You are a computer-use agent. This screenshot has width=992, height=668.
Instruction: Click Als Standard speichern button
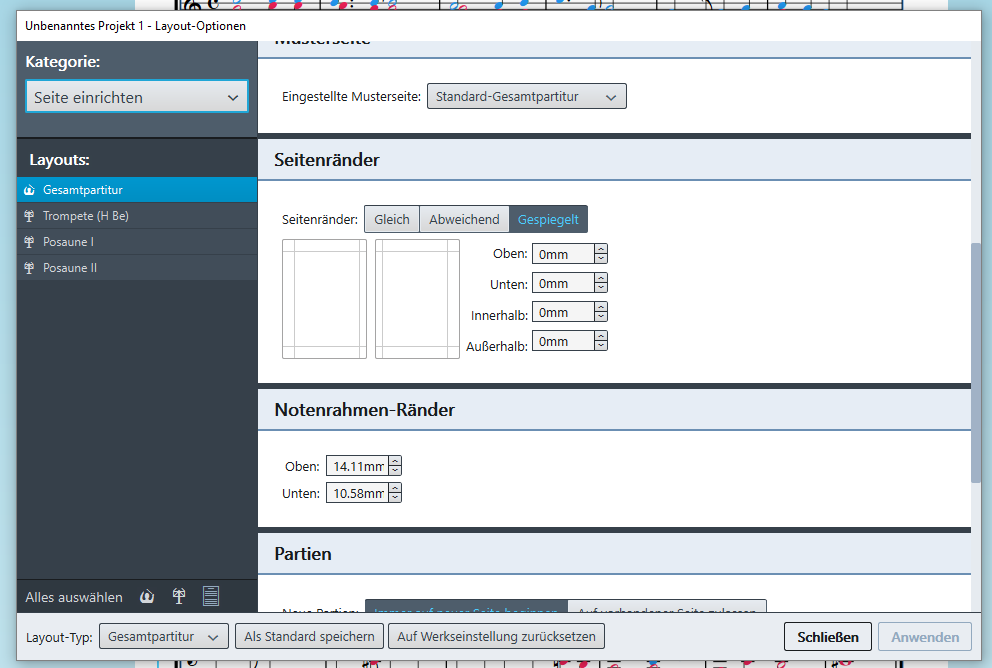(x=309, y=636)
